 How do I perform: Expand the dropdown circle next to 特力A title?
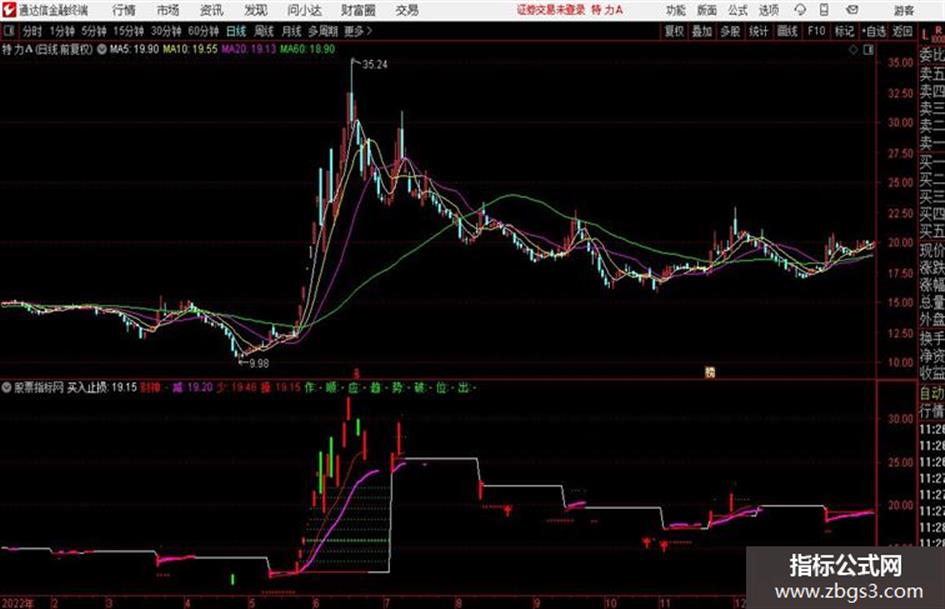pyautogui.click(x=102, y=49)
